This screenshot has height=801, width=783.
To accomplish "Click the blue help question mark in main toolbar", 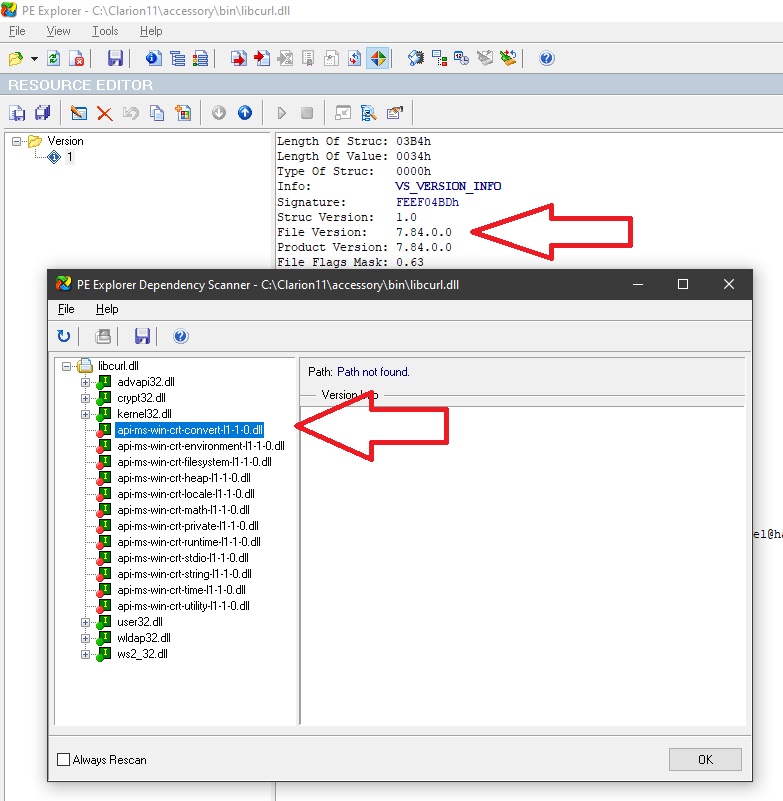I will (546, 58).
